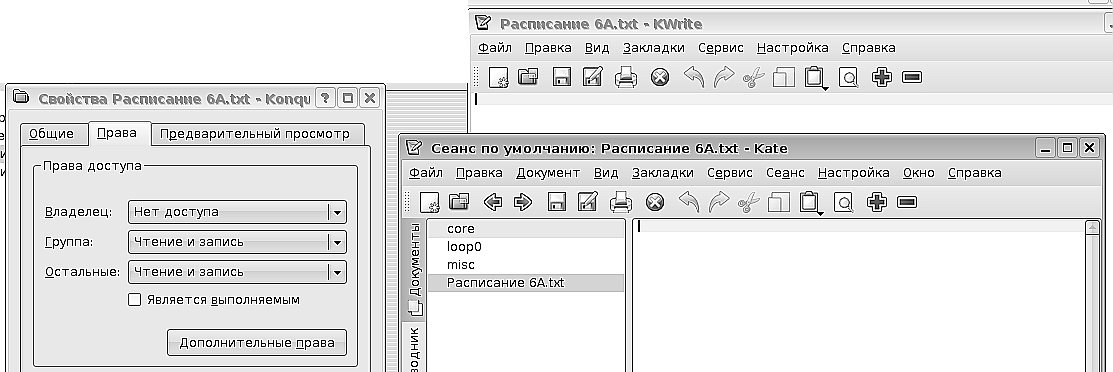Click Save As icon in KWrite toolbar

tap(593, 77)
